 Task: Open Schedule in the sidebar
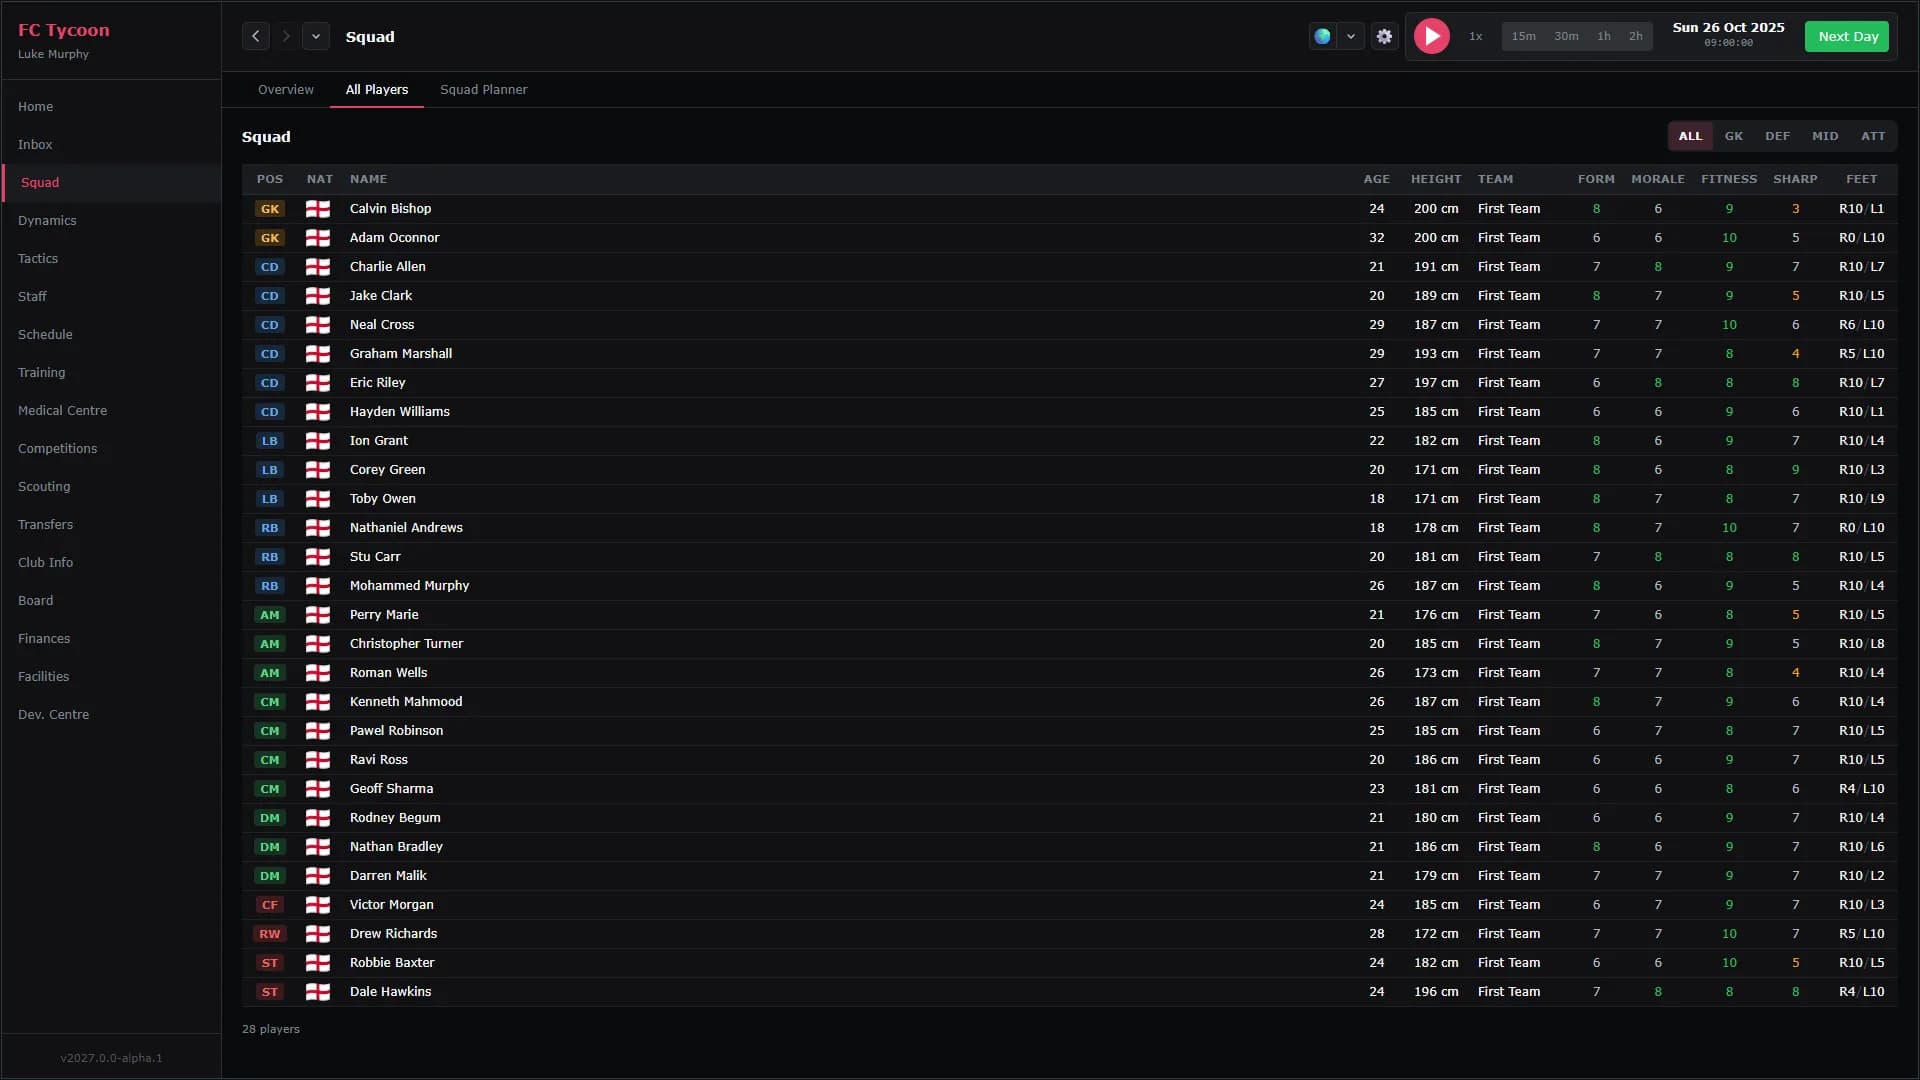point(111,335)
